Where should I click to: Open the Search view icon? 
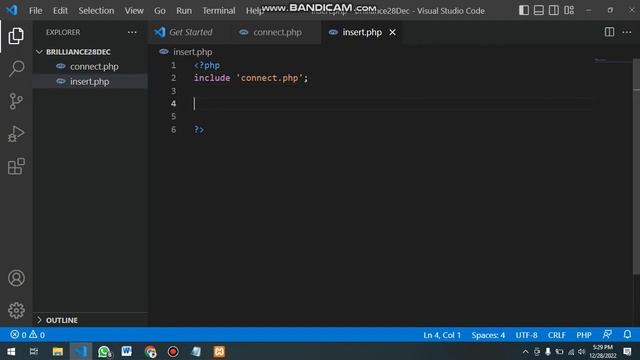(x=16, y=69)
